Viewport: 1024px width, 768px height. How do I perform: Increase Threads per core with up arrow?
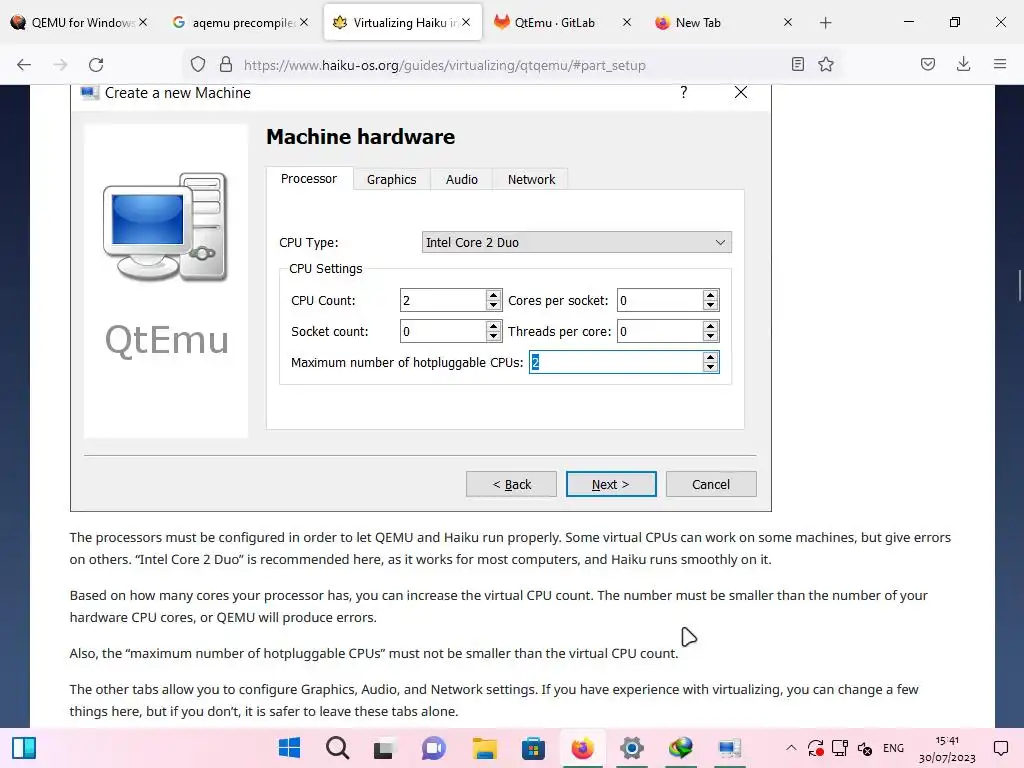(x=711, y=326)
